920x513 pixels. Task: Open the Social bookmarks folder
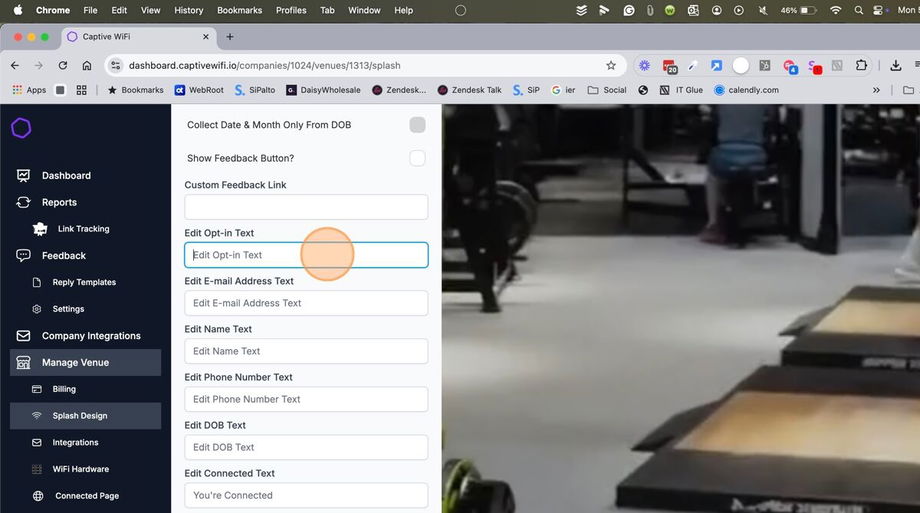pyautogui.click(x=607, y=90)
